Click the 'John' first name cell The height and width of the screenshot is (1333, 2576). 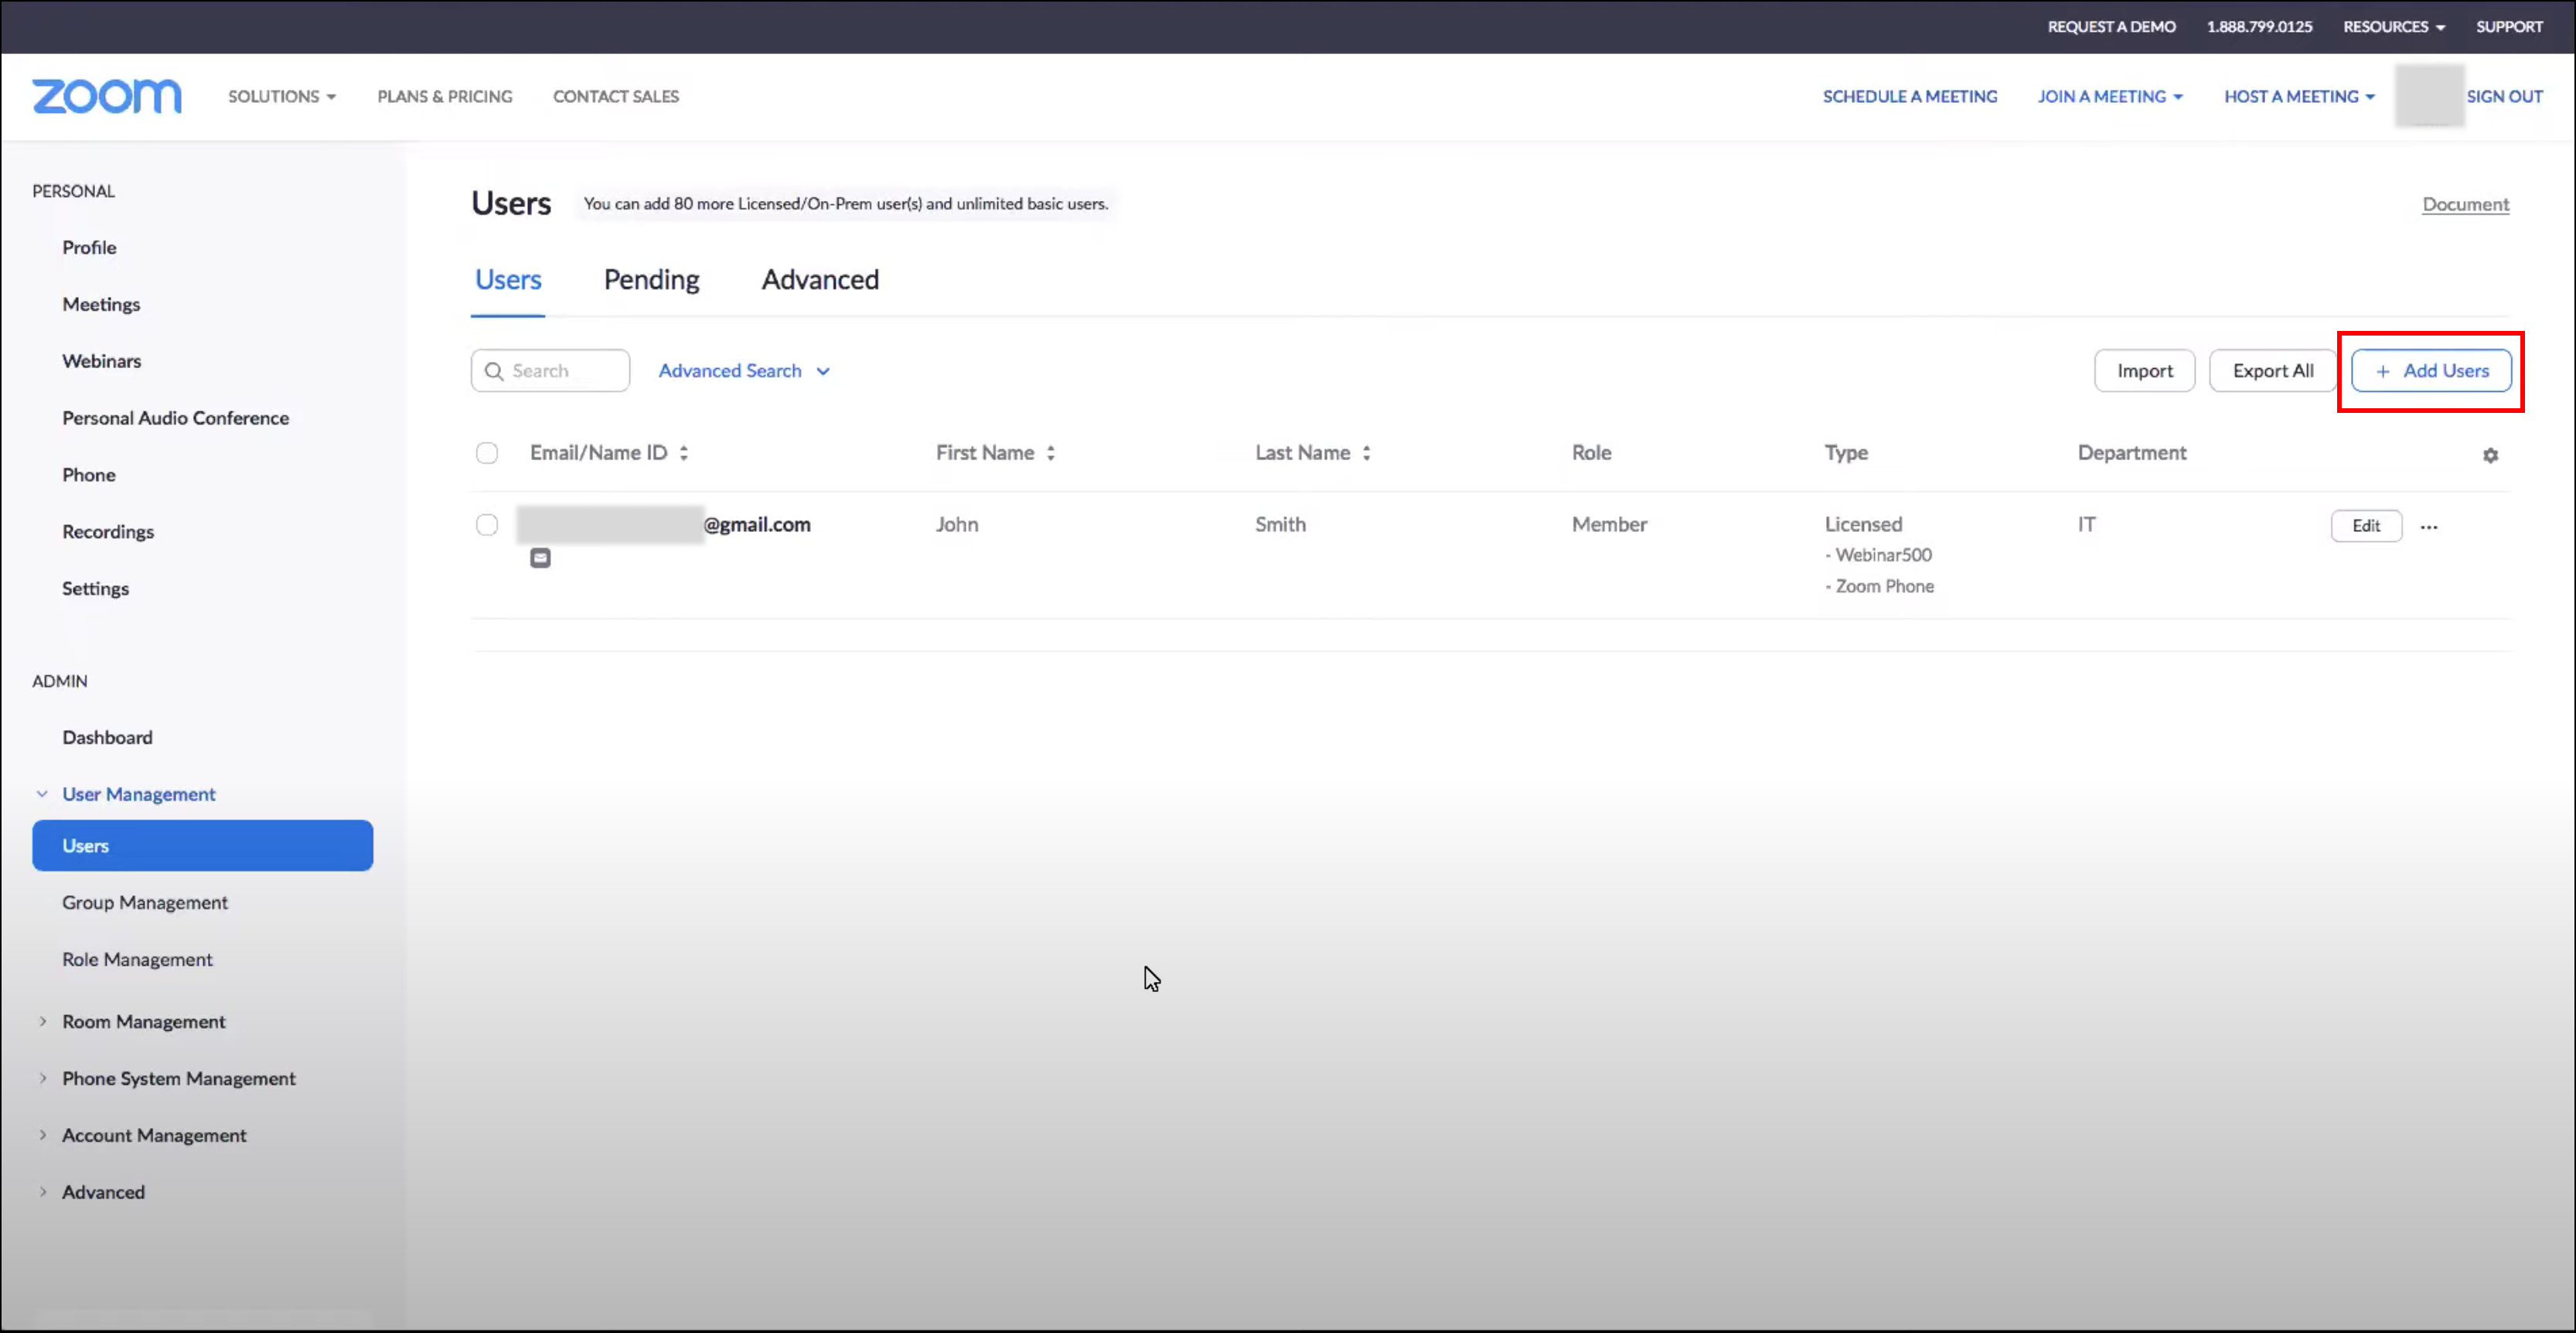(957, 525)
